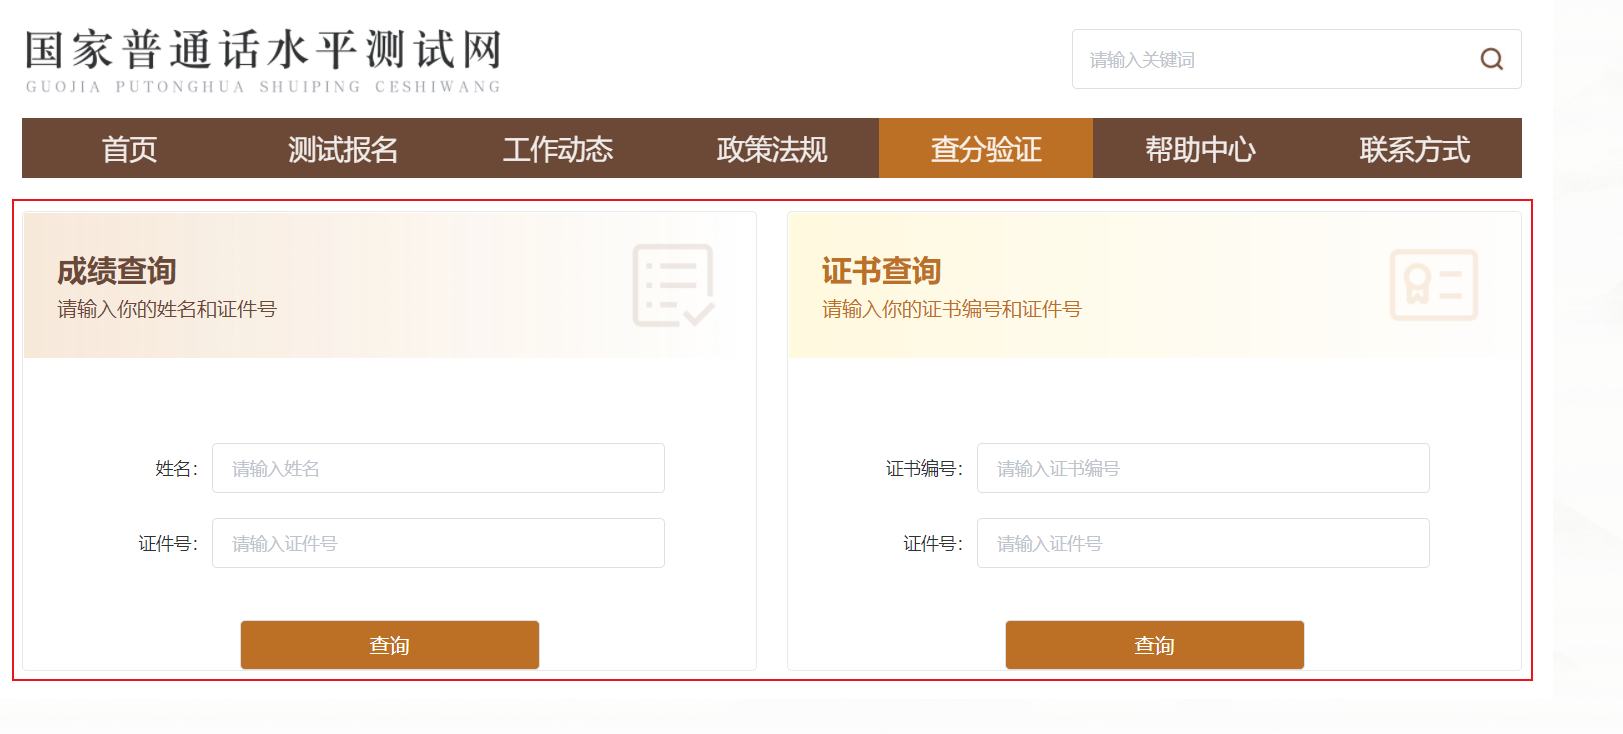Viewport: 1623px width, 734px height.
Task: Click the checklist icon in 成绩查询 panel
Action: click(673, 285)
